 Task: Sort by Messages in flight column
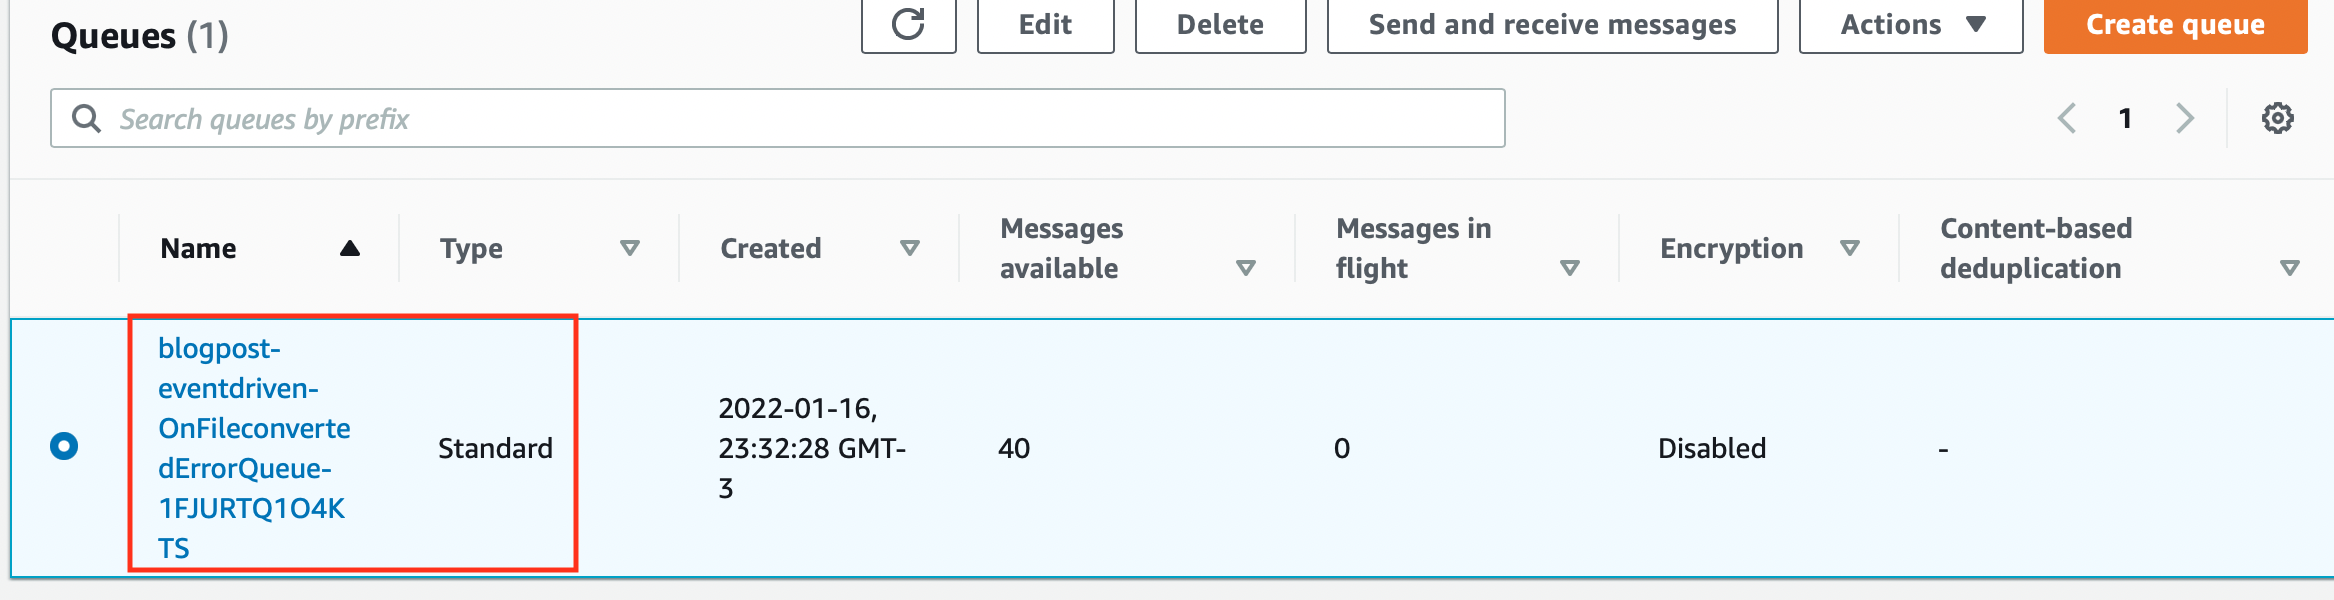point(1569,268)
